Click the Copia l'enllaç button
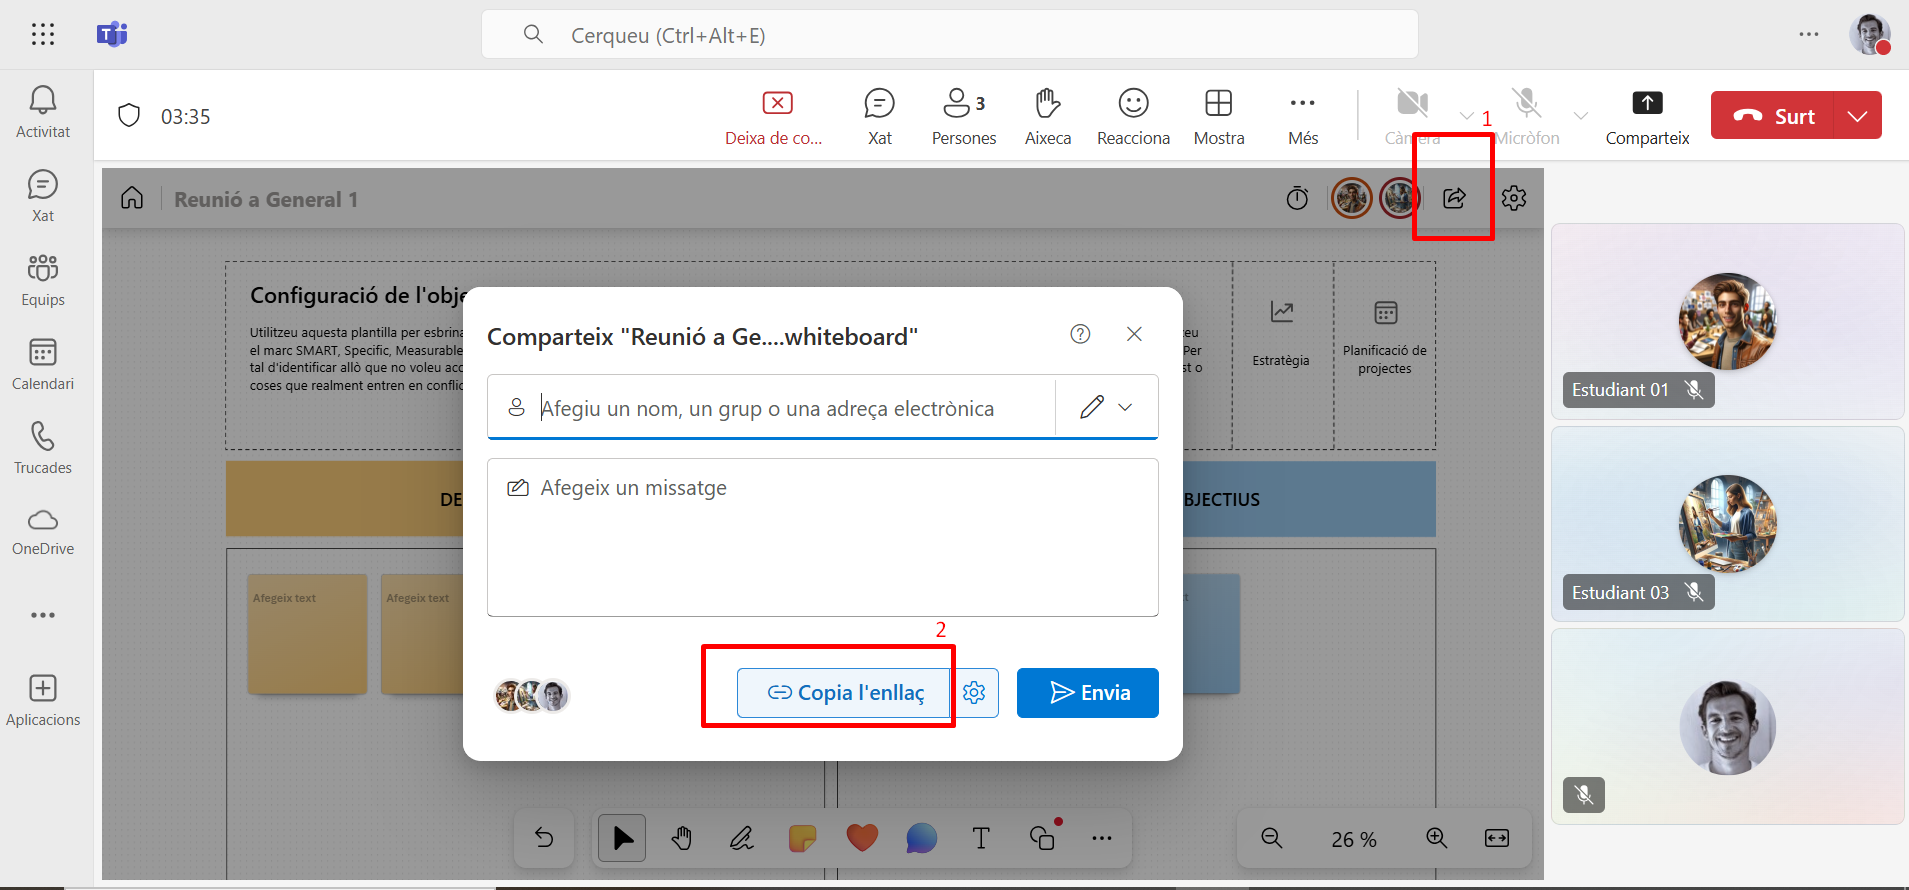 tap(845, 693)
